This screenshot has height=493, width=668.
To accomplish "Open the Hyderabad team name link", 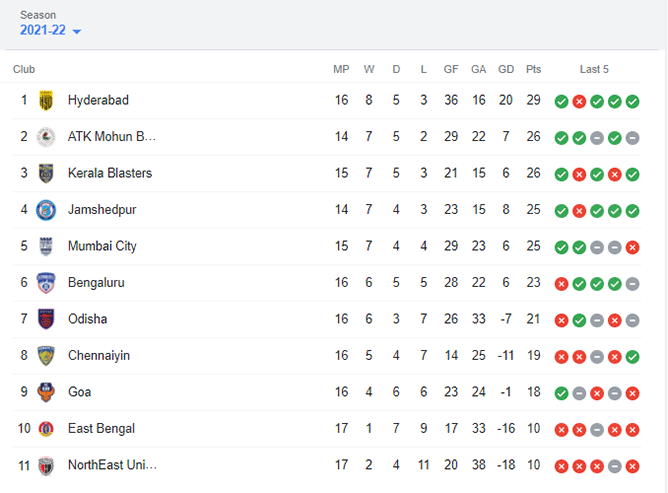I will 98,100.
